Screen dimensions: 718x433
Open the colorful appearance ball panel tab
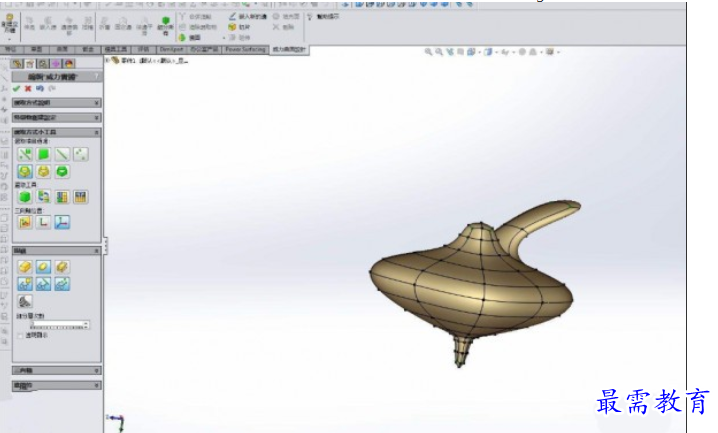tap(69, 64)
